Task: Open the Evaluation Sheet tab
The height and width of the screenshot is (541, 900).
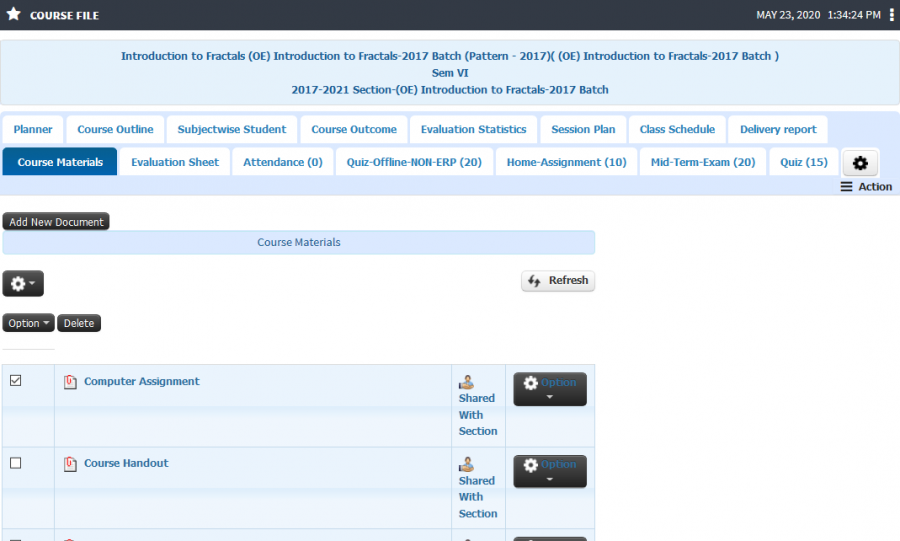Action: 175,162
